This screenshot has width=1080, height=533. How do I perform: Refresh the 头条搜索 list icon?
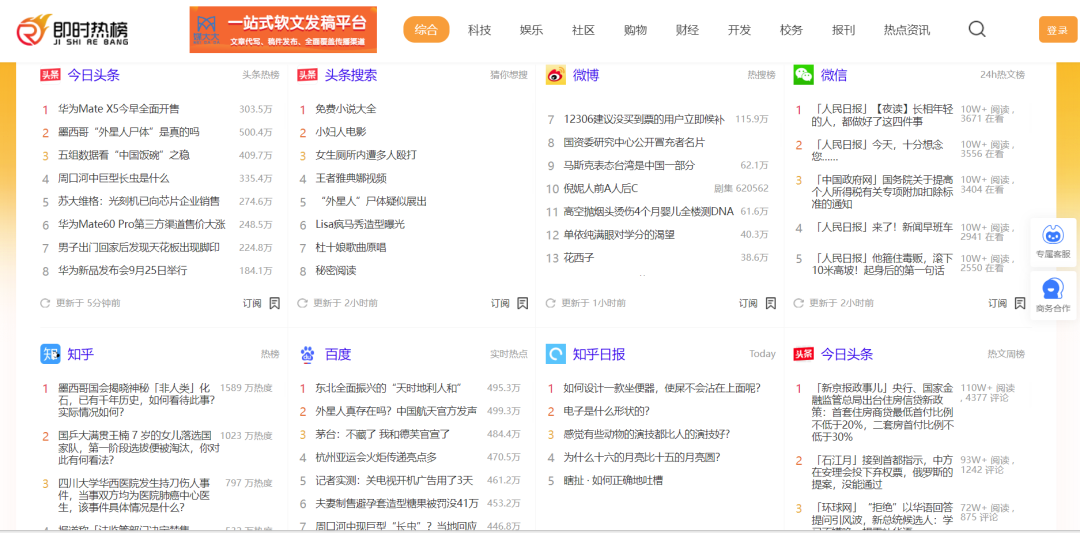point(302,303)
